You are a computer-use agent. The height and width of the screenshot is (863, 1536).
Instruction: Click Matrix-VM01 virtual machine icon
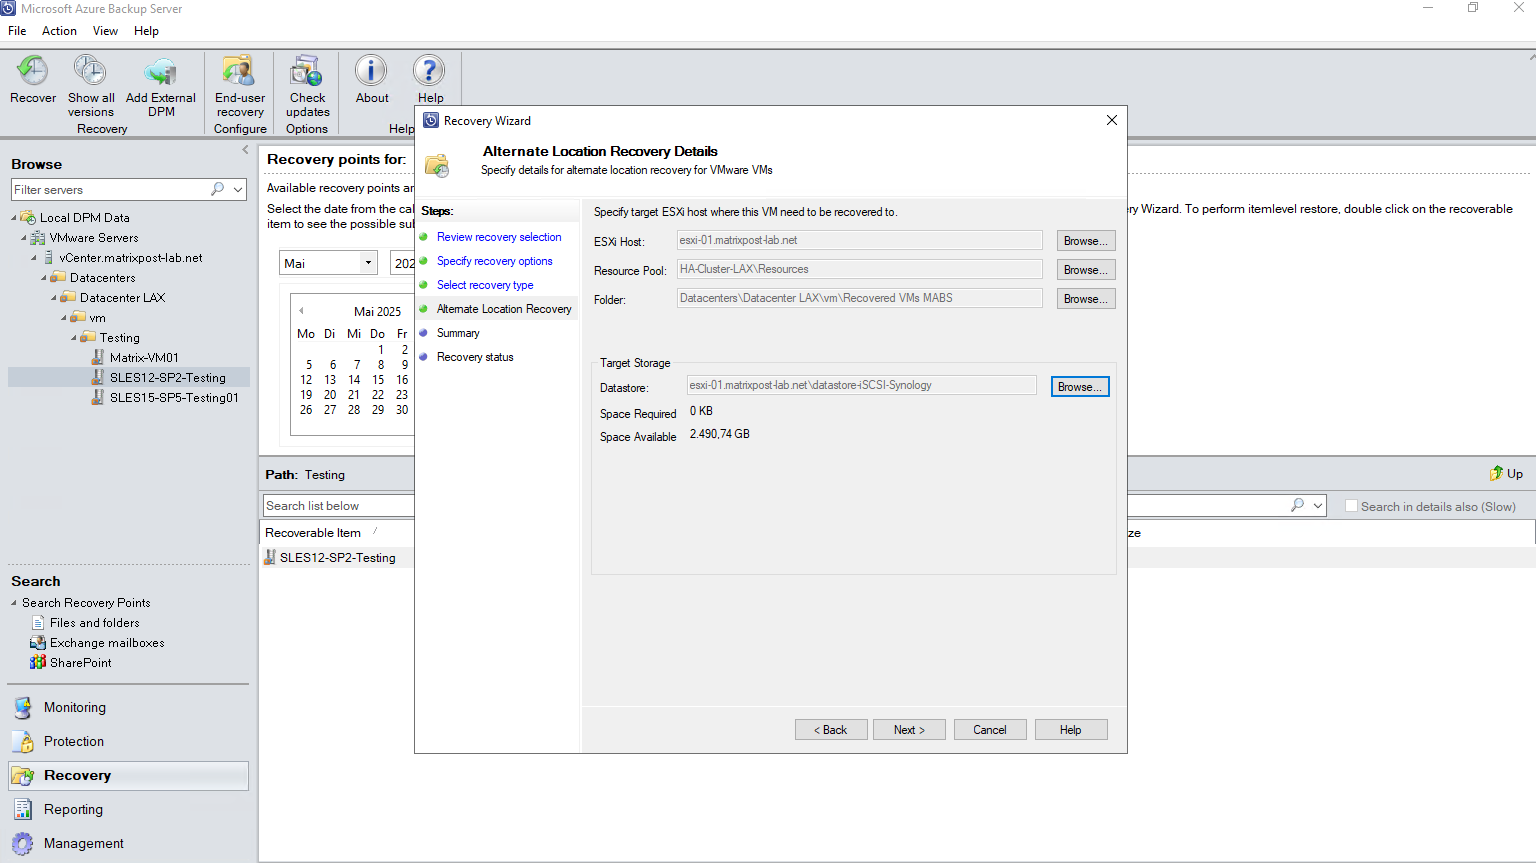pyautogui.click(x=98, y=357)
